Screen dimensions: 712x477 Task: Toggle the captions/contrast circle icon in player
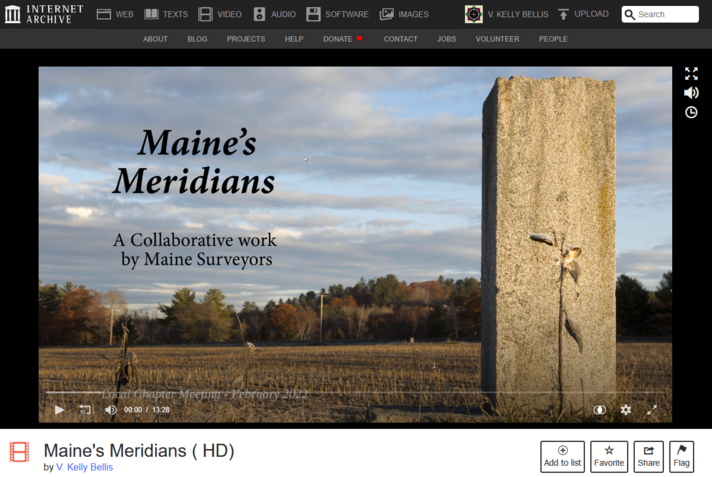(600, 409)
